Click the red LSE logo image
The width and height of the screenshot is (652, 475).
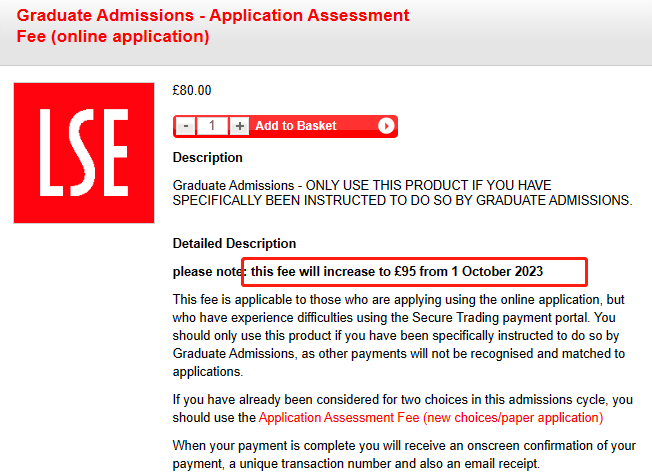pyautogui.click(x=84, y=153)
